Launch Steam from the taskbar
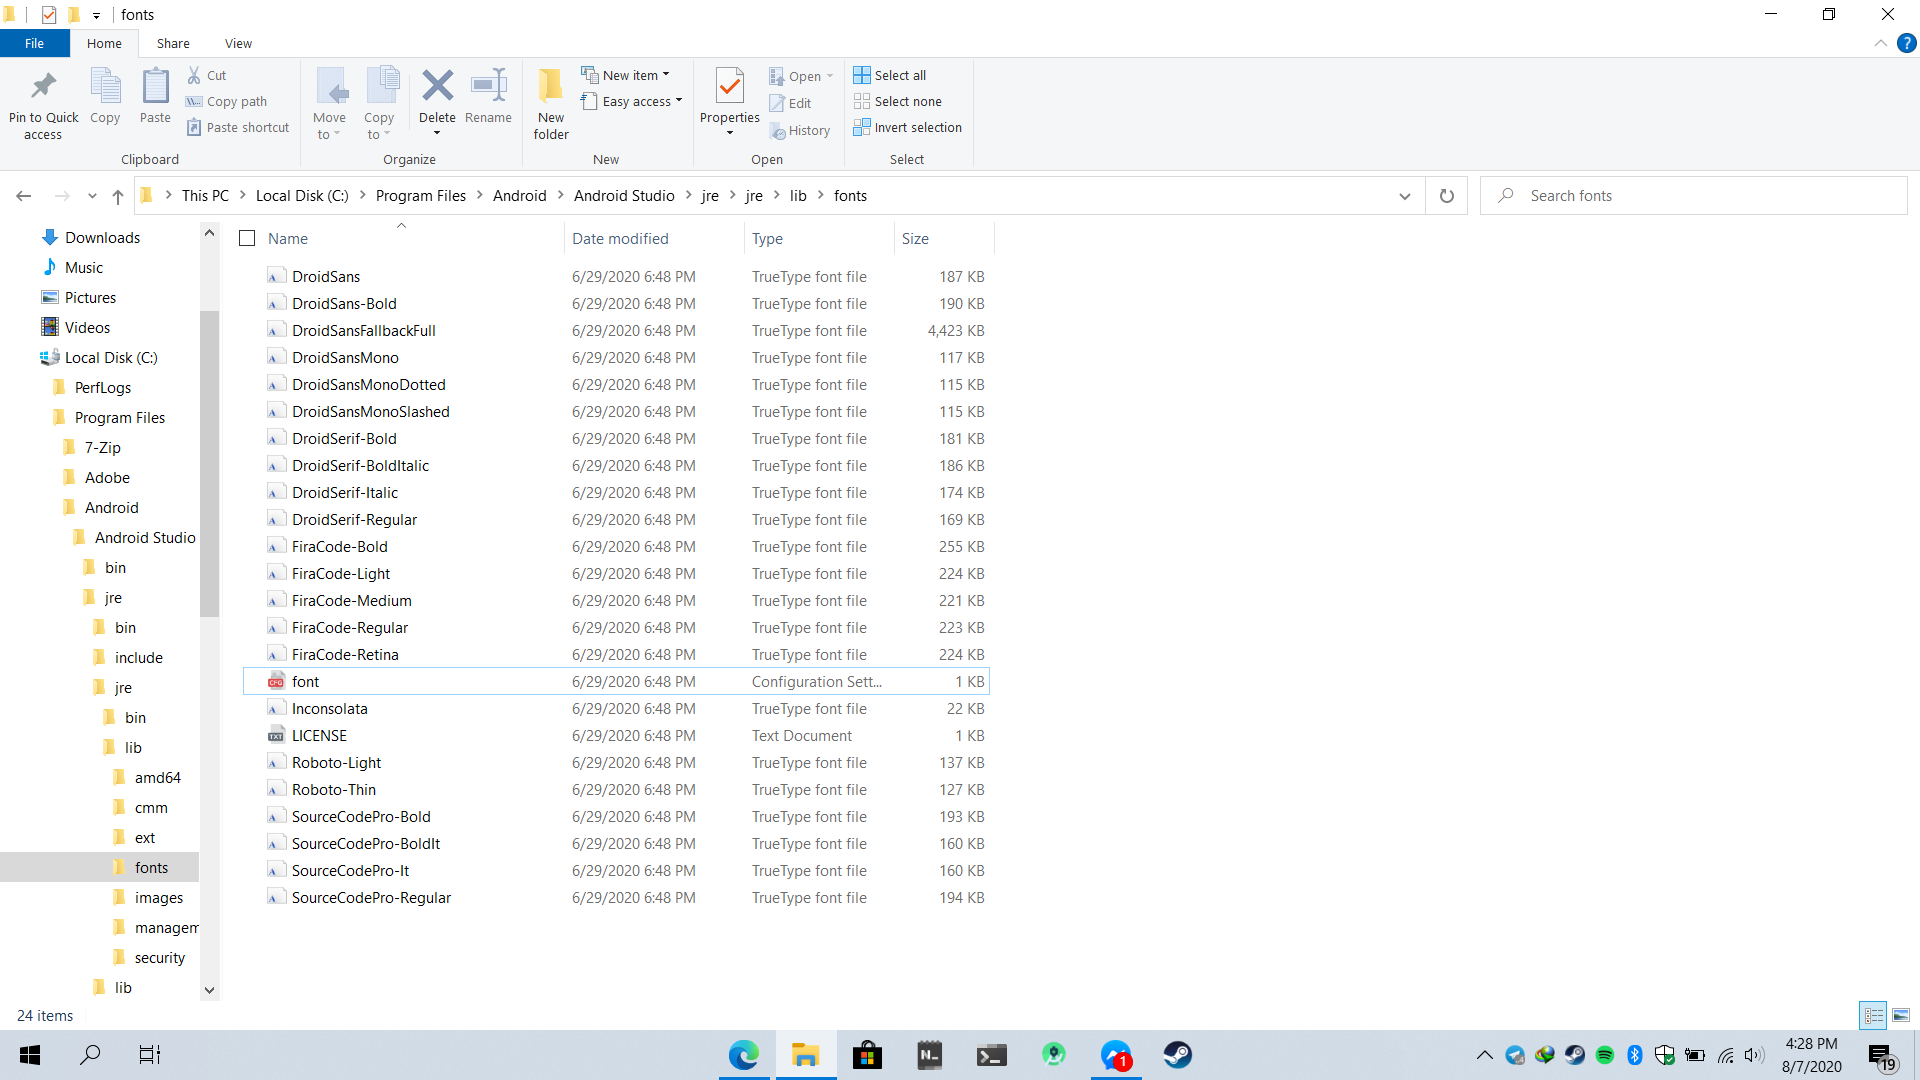Viewport: 1920px width, 1080px height. click(x=1178, y=1054)
